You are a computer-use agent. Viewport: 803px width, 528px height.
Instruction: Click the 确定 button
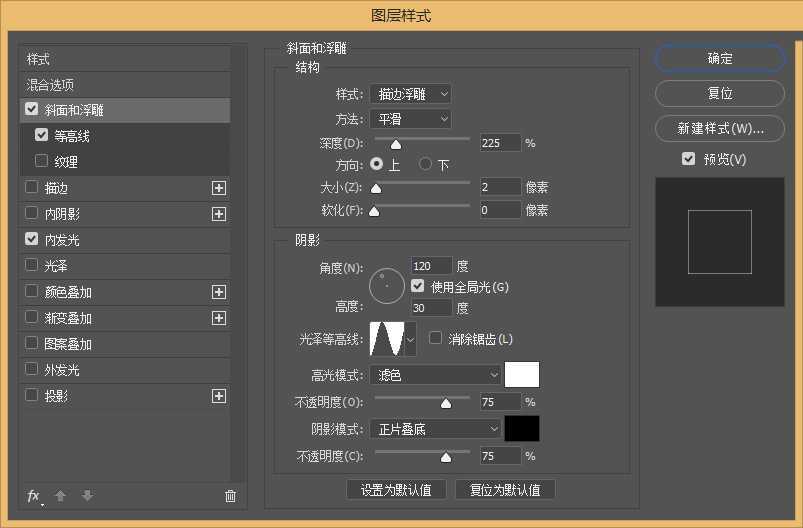point(720,59)
